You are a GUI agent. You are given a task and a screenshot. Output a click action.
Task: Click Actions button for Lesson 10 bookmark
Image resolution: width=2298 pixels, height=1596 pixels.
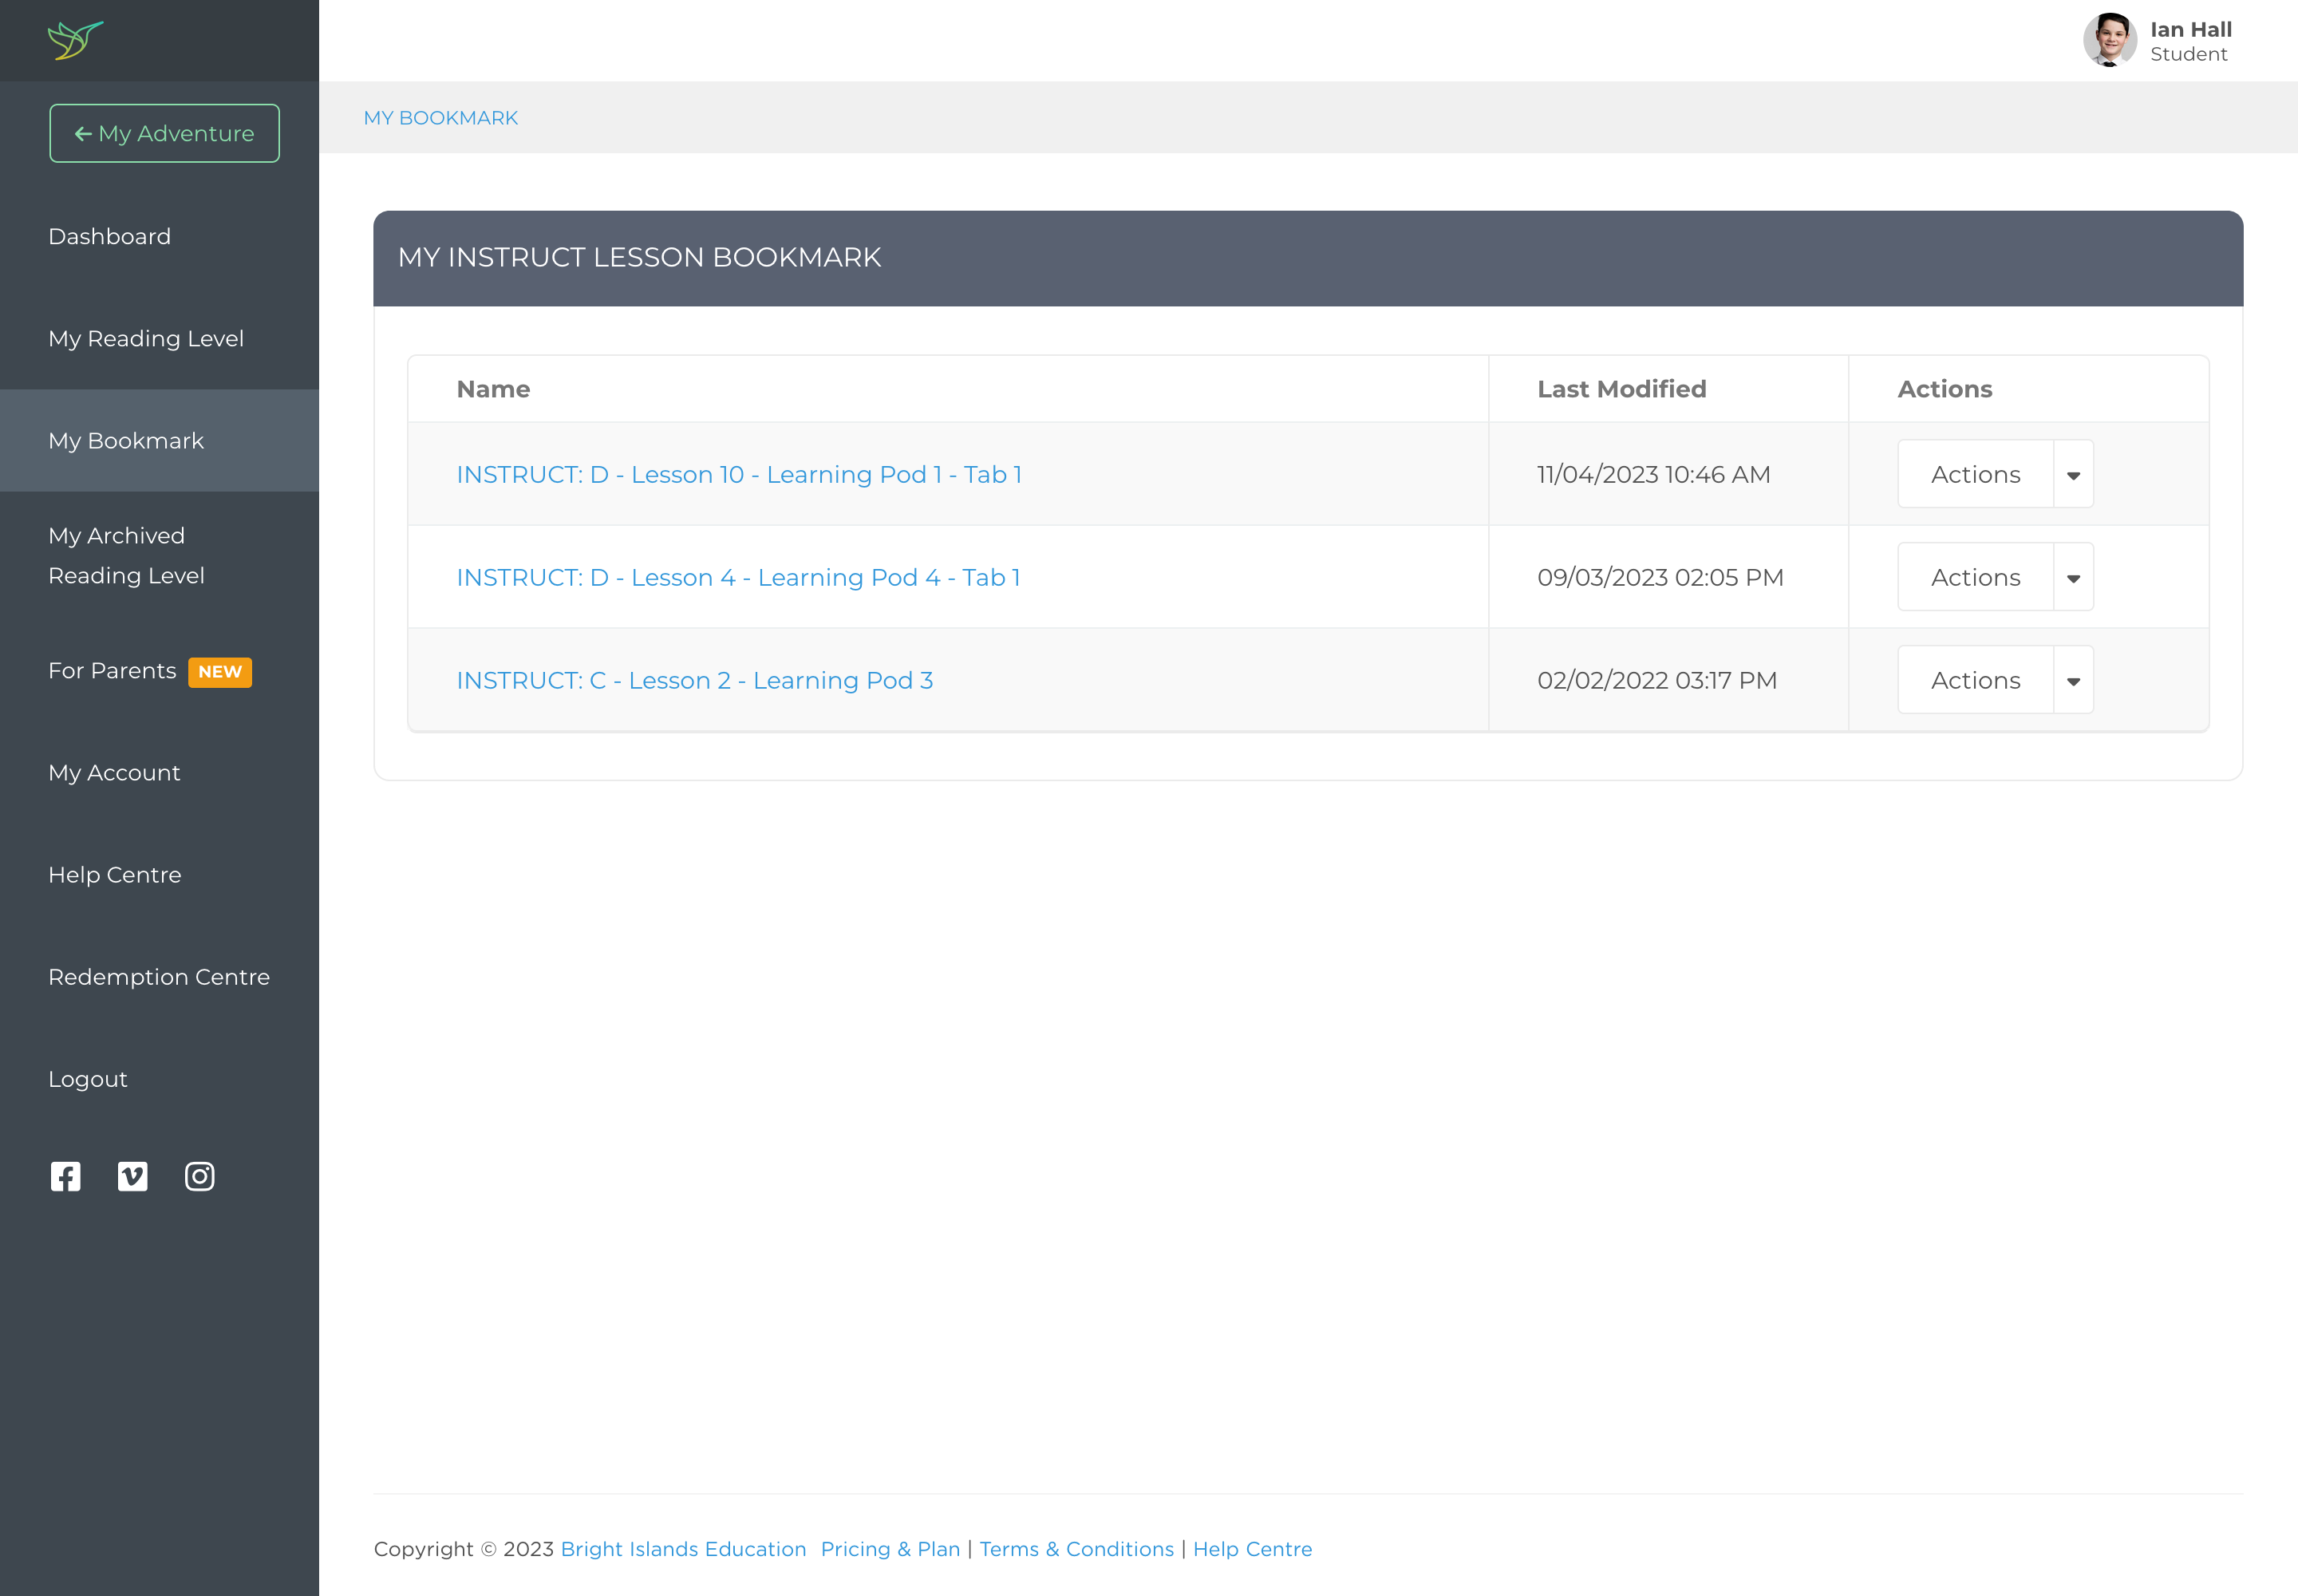[1975, 475]
